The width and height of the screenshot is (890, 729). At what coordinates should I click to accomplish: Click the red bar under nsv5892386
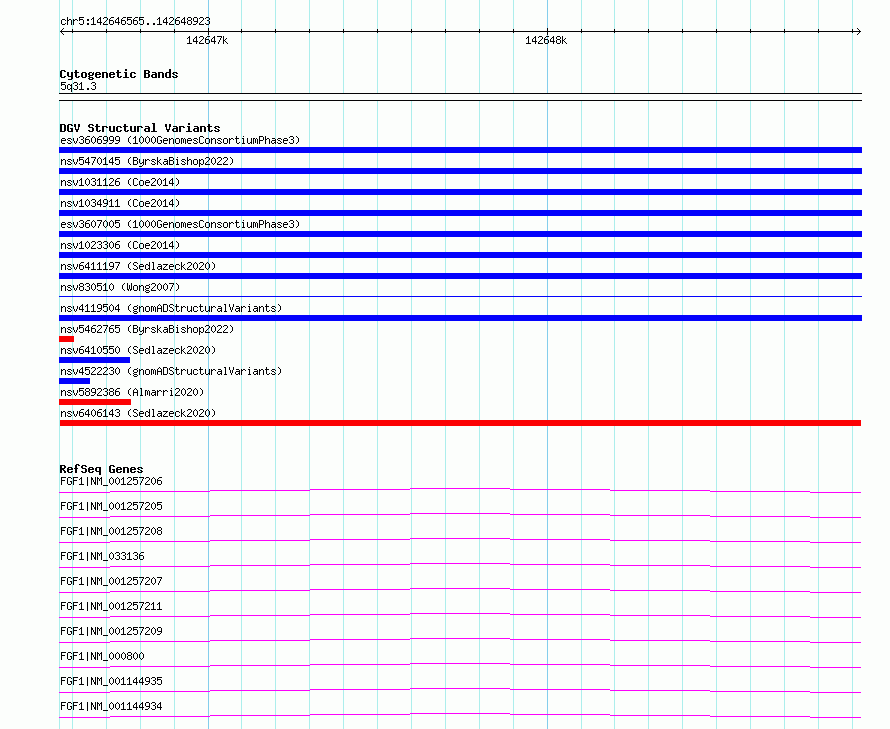[x=95, y=402]
